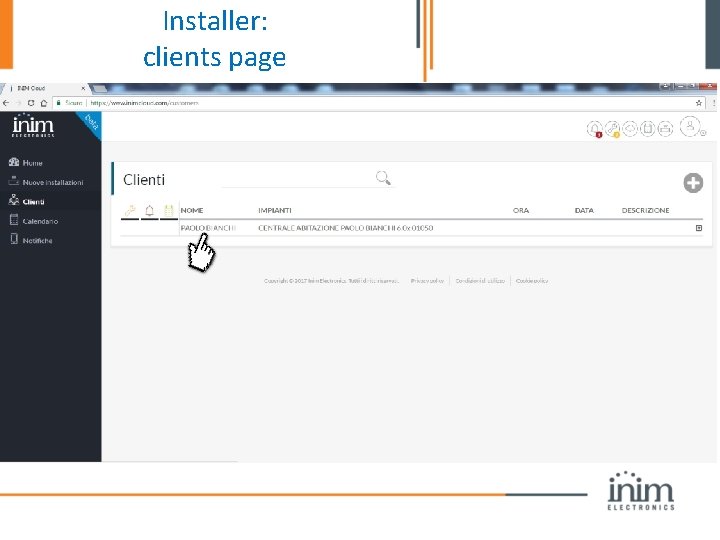This screenshot has height=540, width=720.
Task: Open the alarm bell notifications icon
Action: click(595, 129)
